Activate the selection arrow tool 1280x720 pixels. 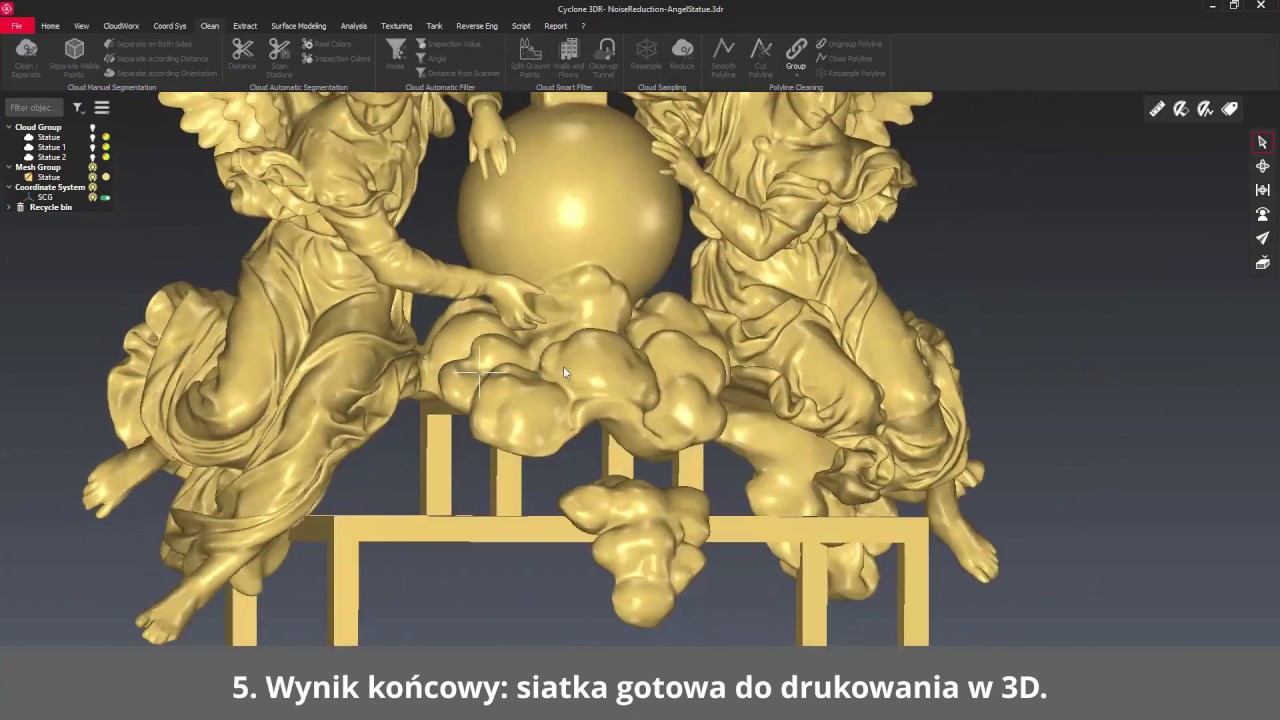[x=1262, y=142]
